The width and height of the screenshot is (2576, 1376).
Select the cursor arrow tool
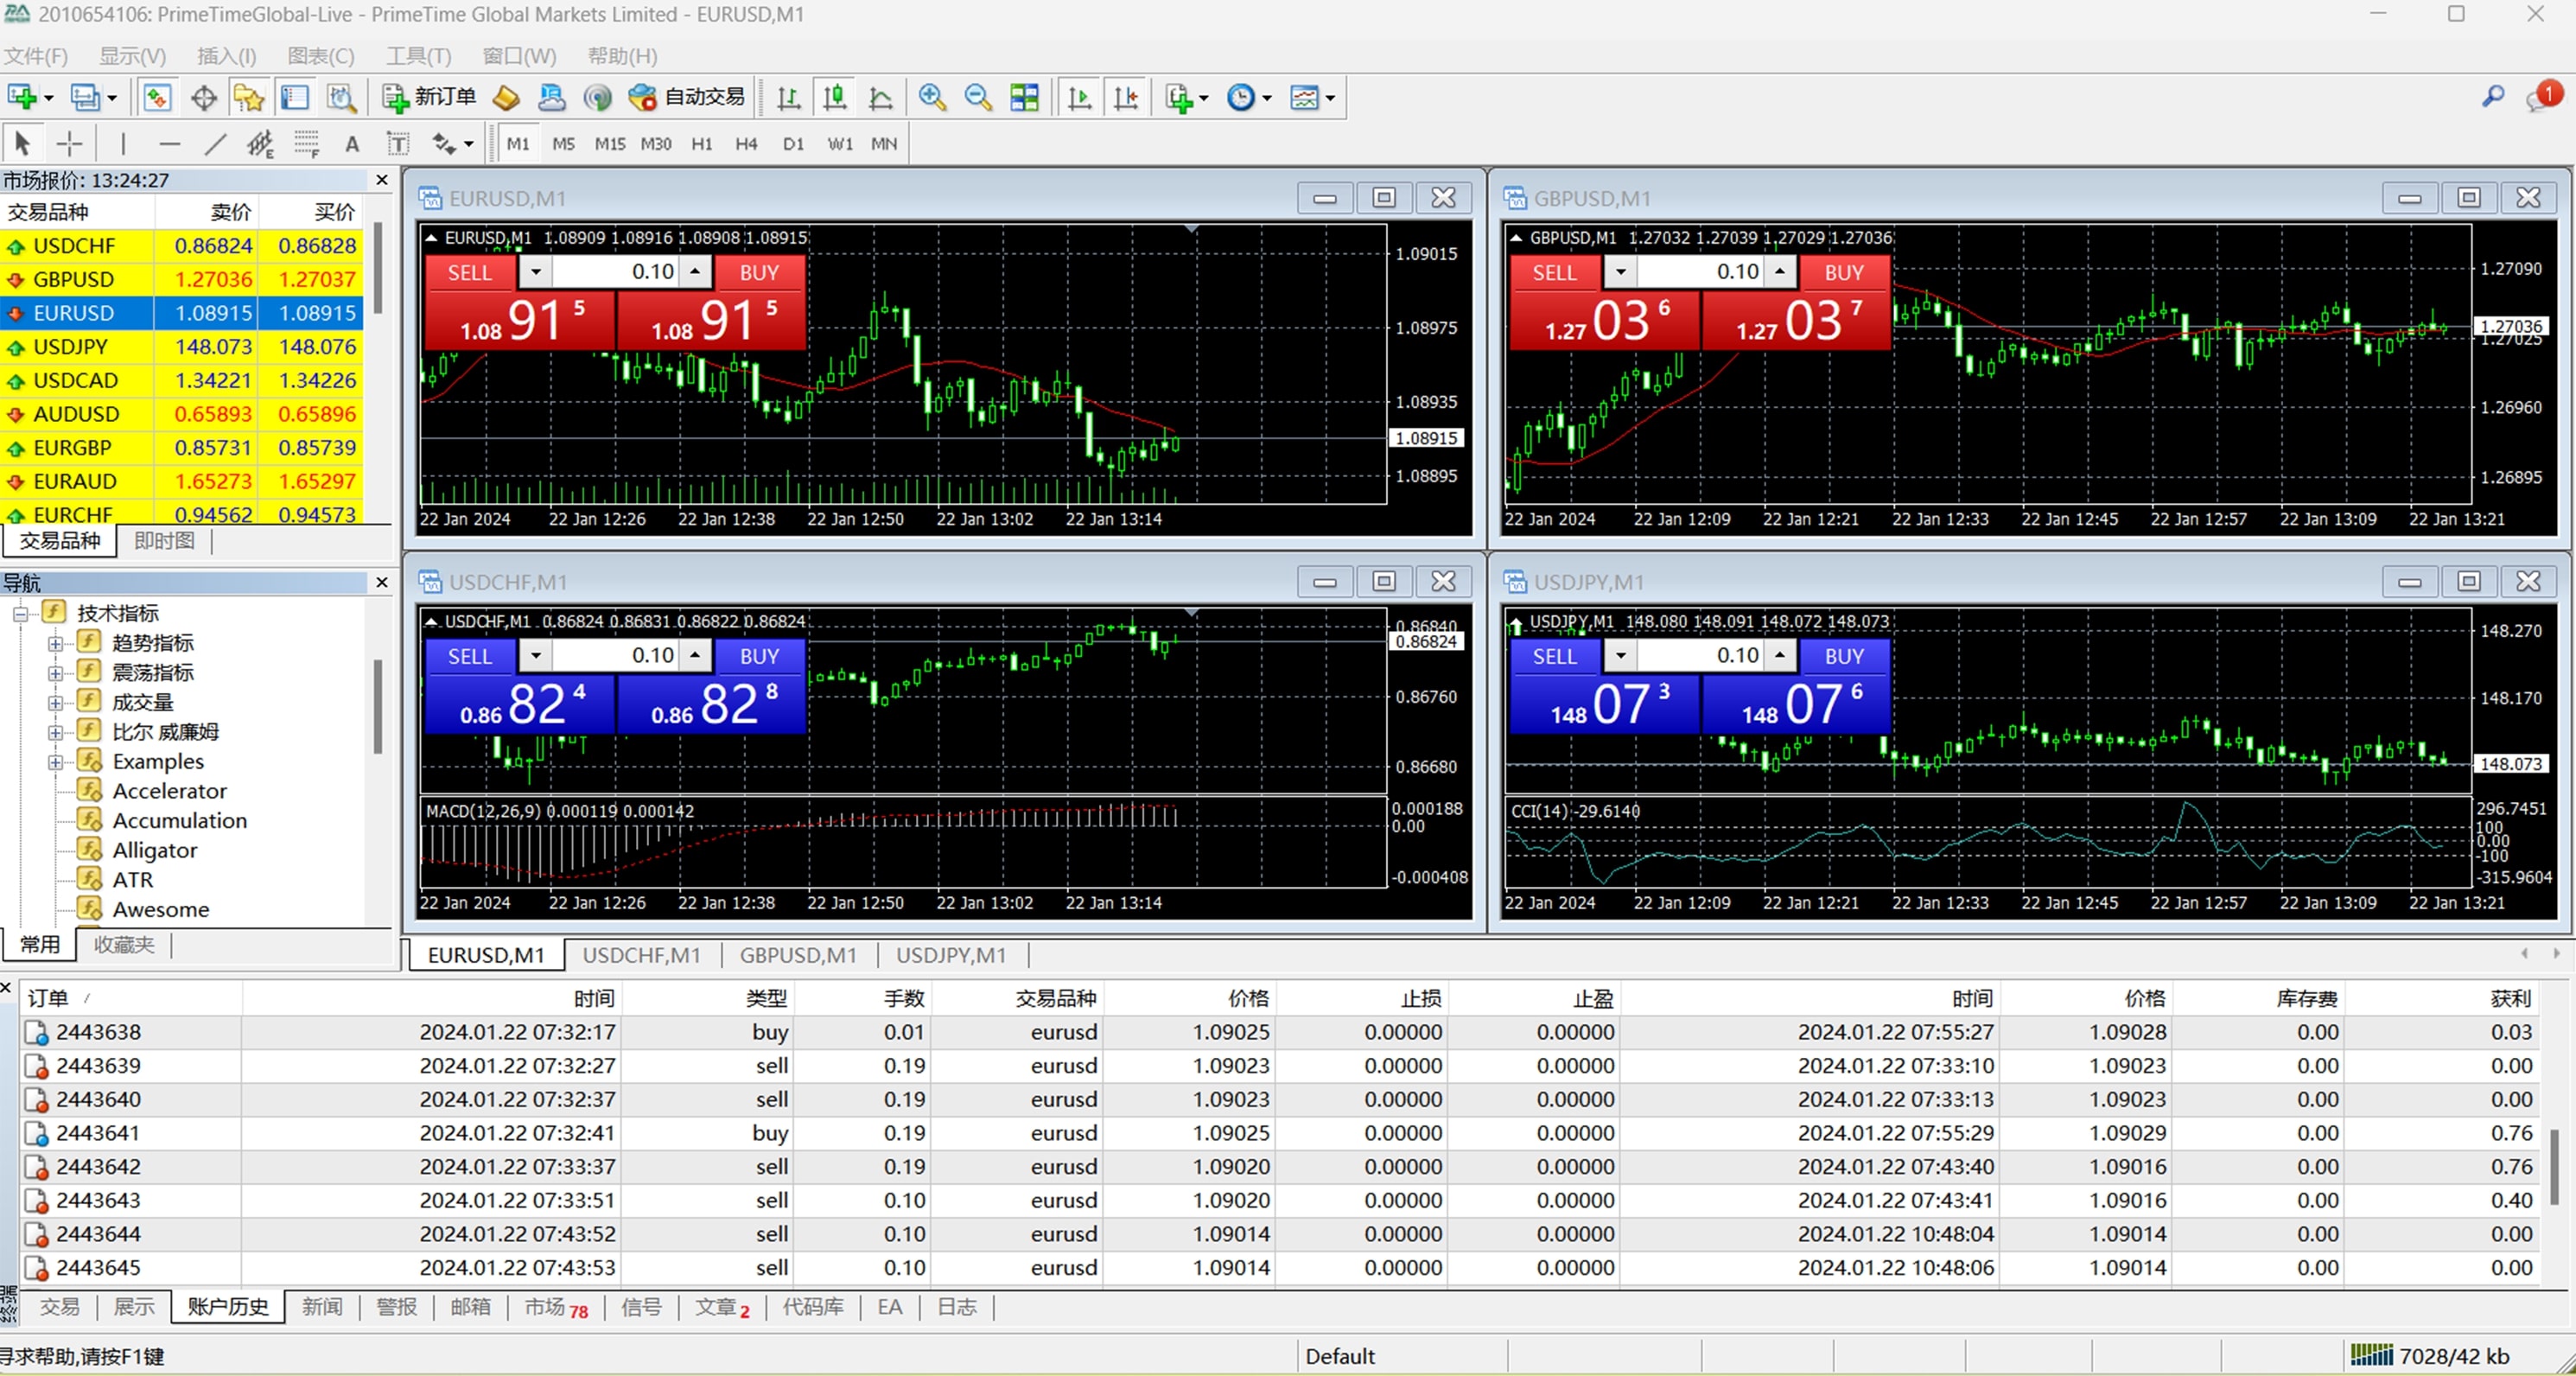22,143
